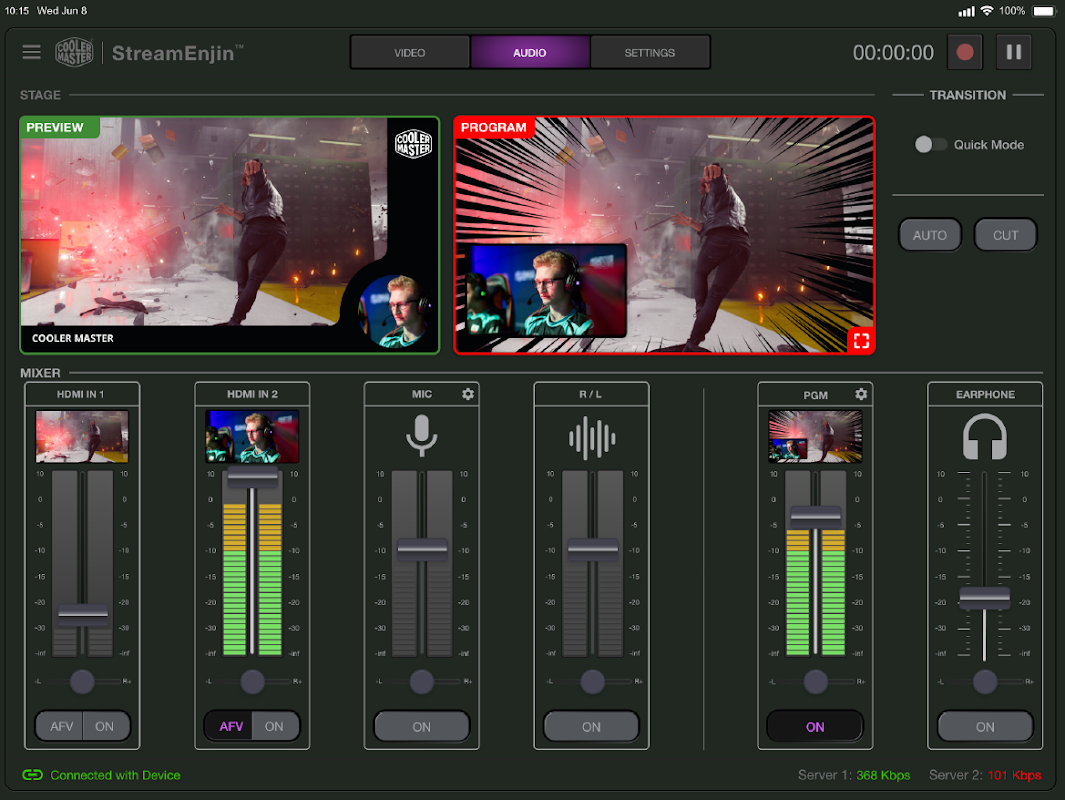The width and height of the screenshot is (1065, 800).
Task: Click the 'EARPHONE' channel label
Action: 986,395
